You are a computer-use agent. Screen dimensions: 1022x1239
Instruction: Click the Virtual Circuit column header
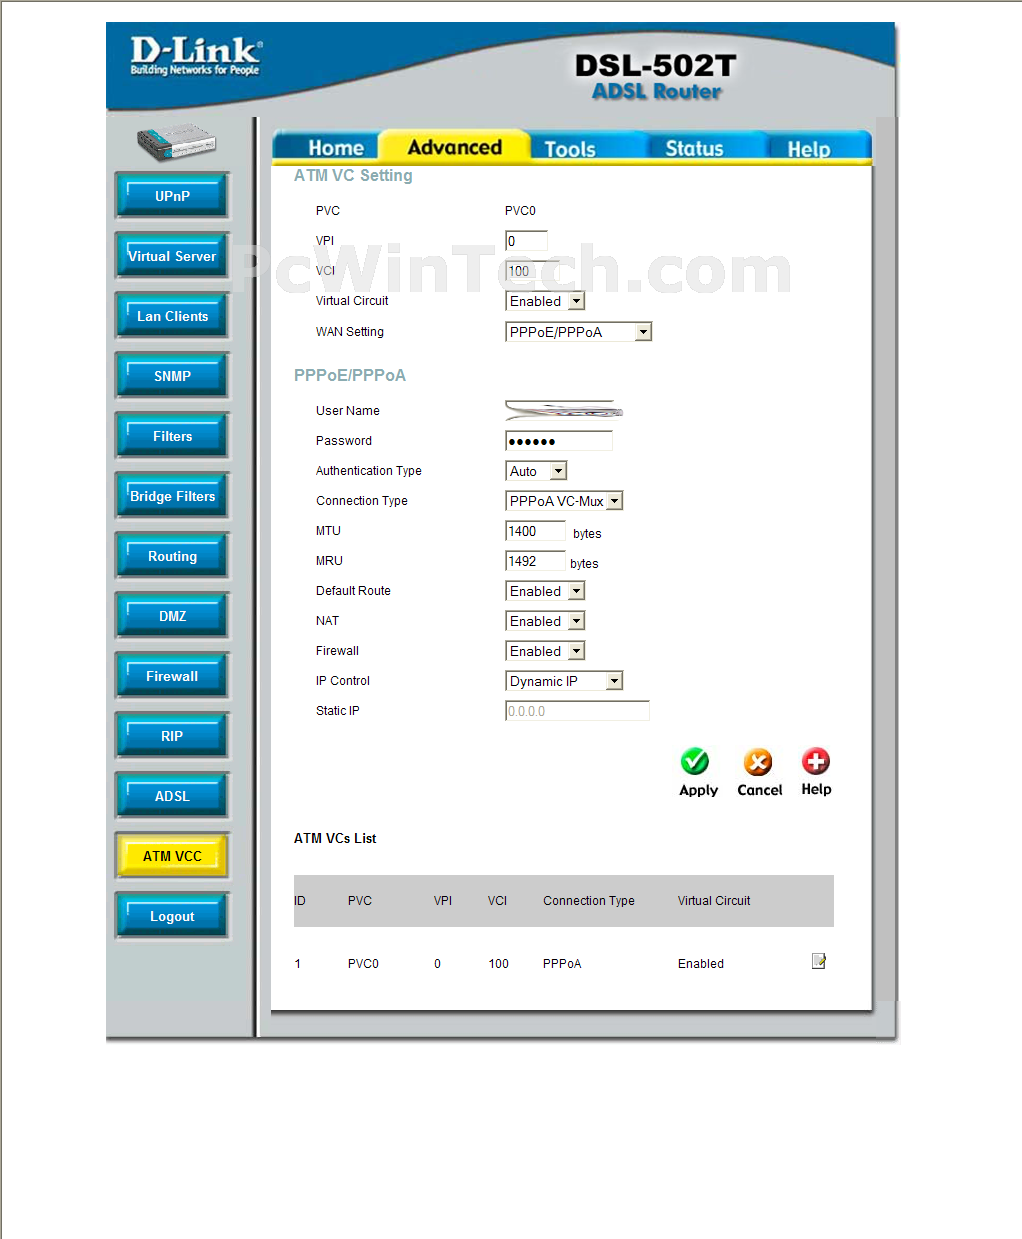click(714, 901)
